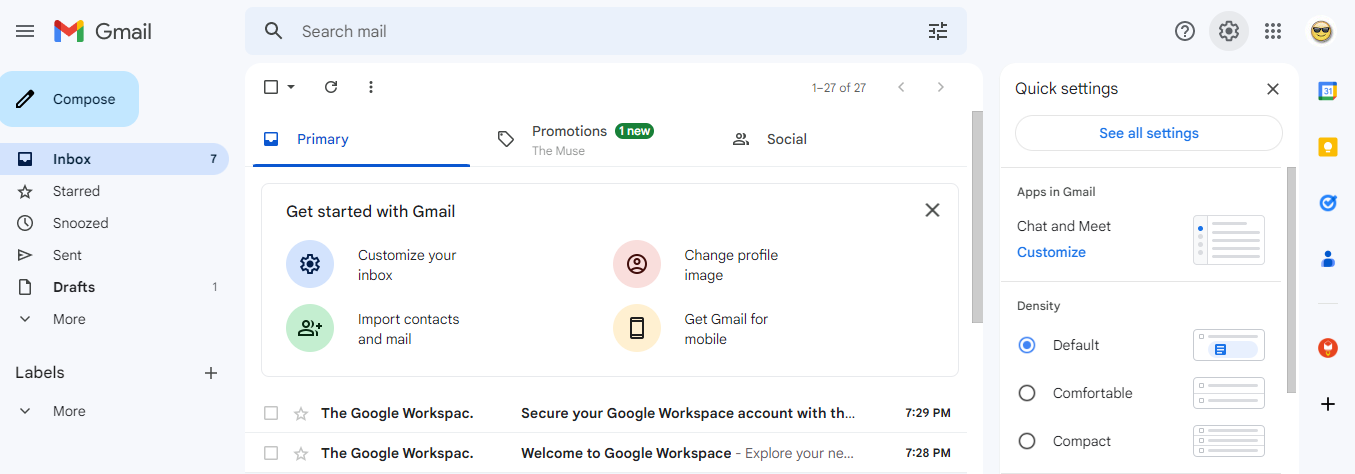Get add-ons plus icon in side panel
This screenshot has height=474, width=1355.
[x=1328, y=404]
